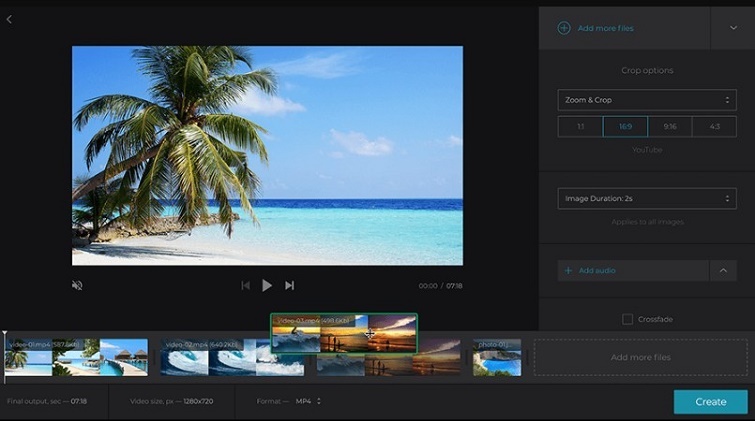The width and height of the screenshot is (755, 422).
Task: Click the dashed Add more files timeline slot
Action: pyautogui.click(x=640, y=357)
